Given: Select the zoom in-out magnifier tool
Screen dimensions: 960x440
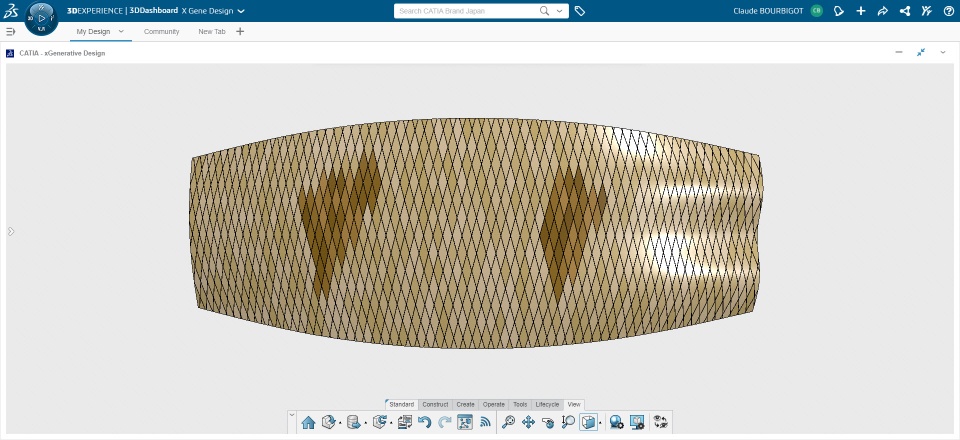Looking at the screenshot, I should pos(568,422).
